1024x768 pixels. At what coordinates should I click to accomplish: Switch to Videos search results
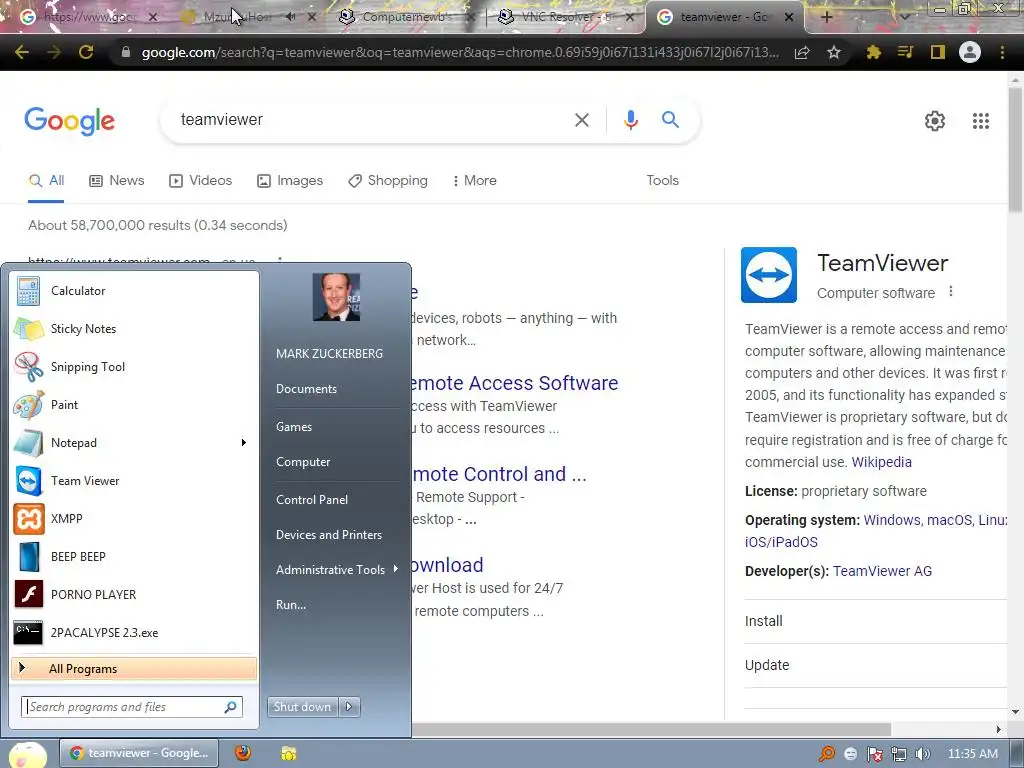click(x=200, y=181)
